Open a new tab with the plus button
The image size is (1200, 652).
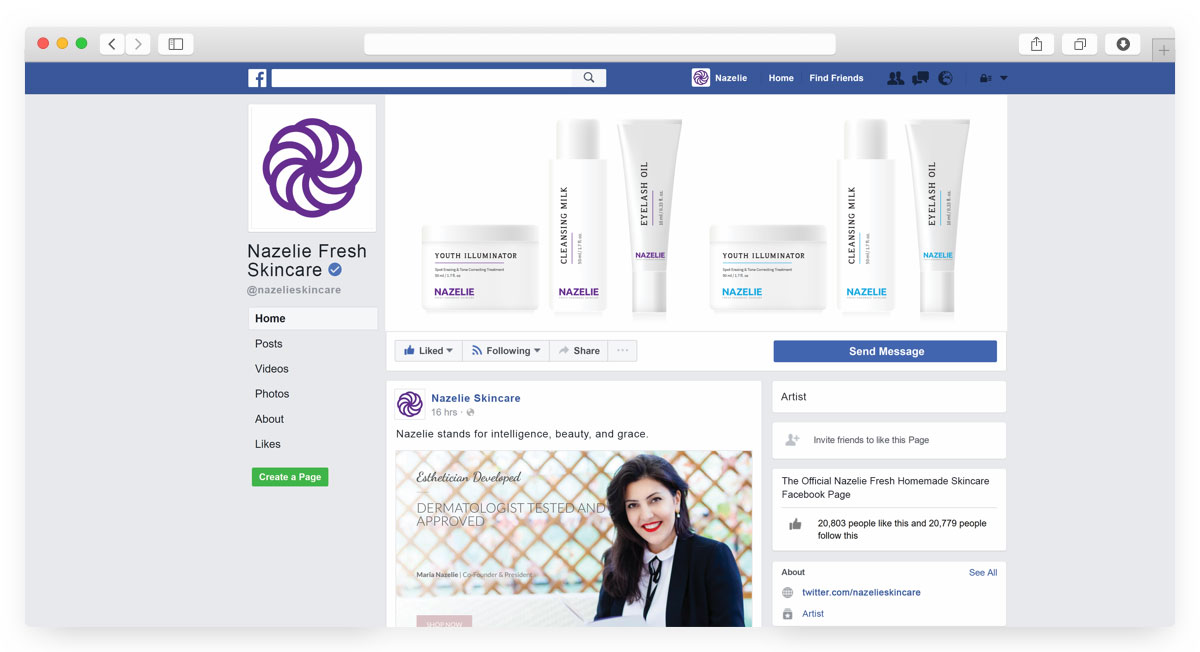1163,50
